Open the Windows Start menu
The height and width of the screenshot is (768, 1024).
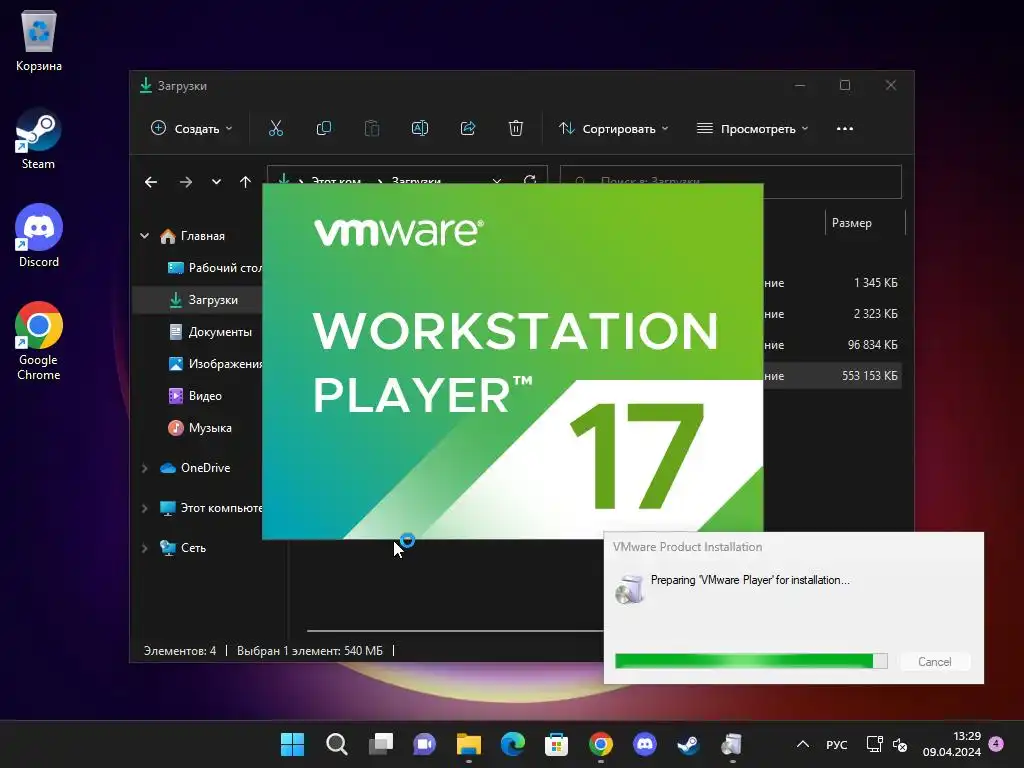click(x=292, y=744)
